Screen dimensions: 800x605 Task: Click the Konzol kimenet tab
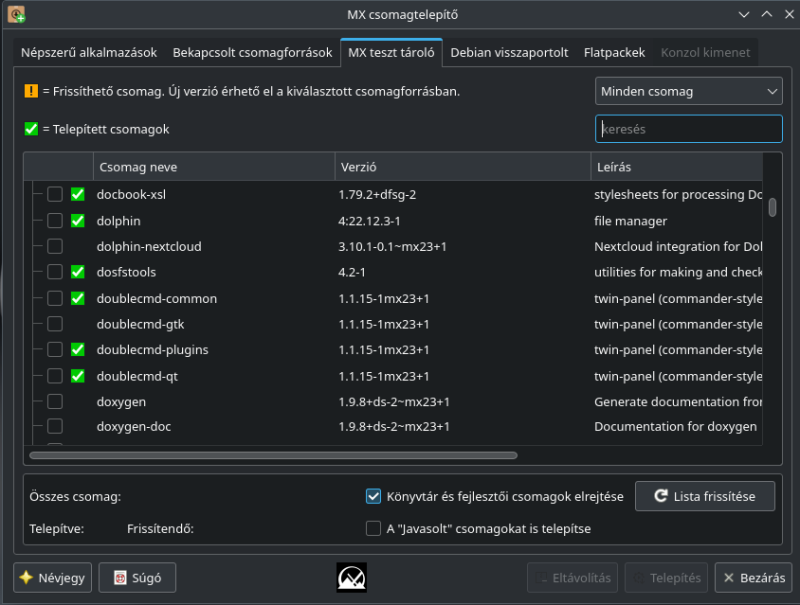[705, 53]
